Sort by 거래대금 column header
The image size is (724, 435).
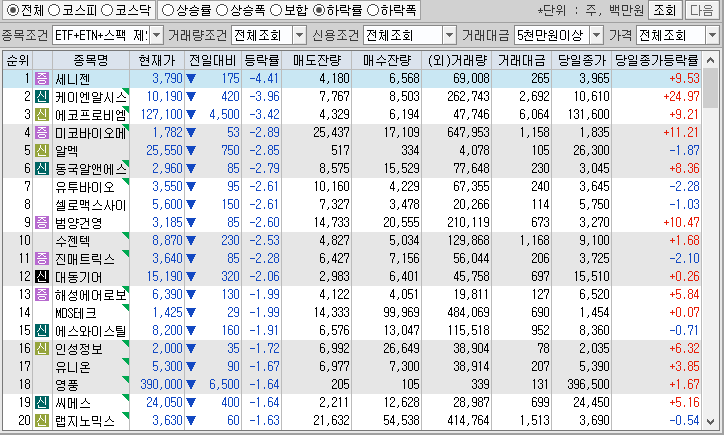522,60
